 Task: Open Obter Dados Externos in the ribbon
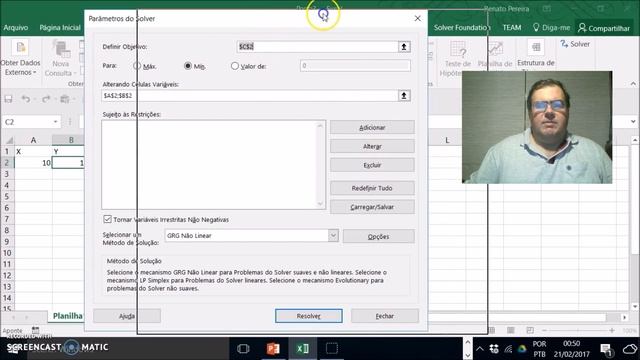[20, 58]
